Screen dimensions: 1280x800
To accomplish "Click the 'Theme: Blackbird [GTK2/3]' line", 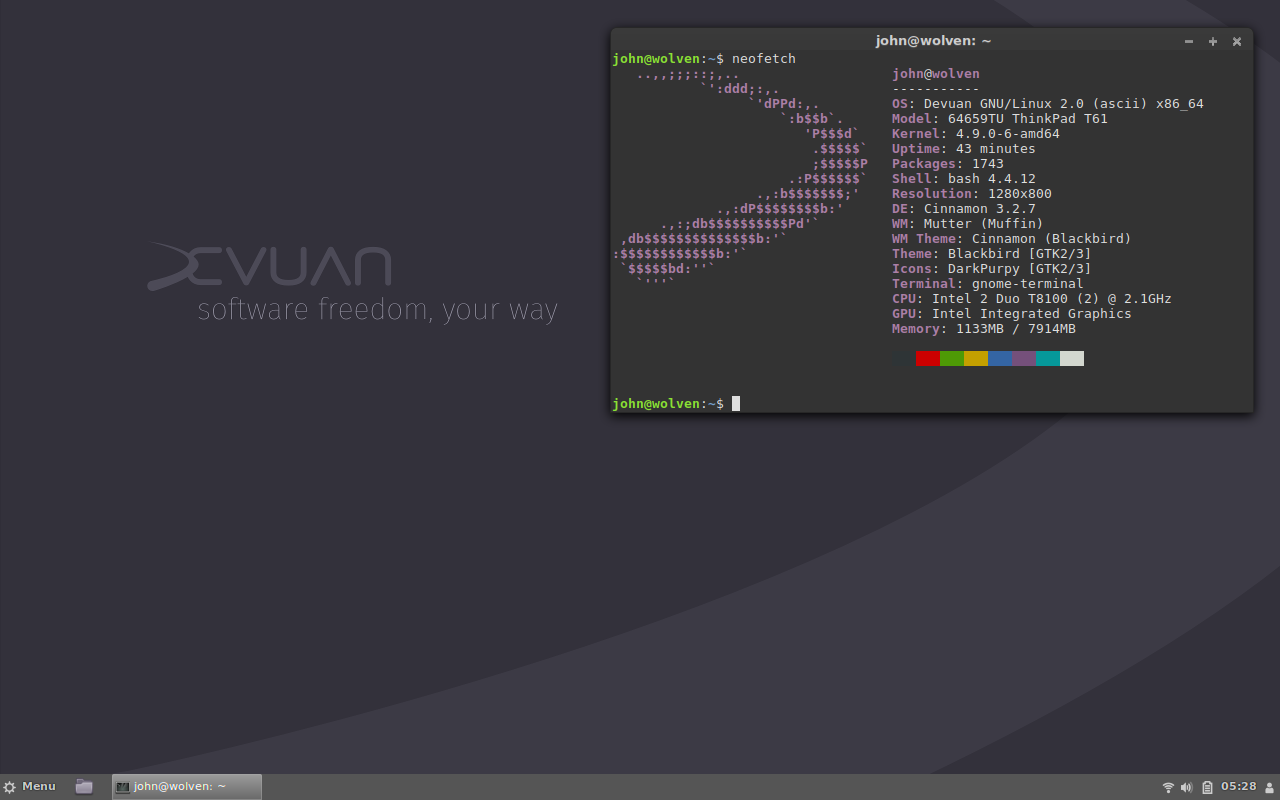I will pyautogui.click(x=992, y=254).
